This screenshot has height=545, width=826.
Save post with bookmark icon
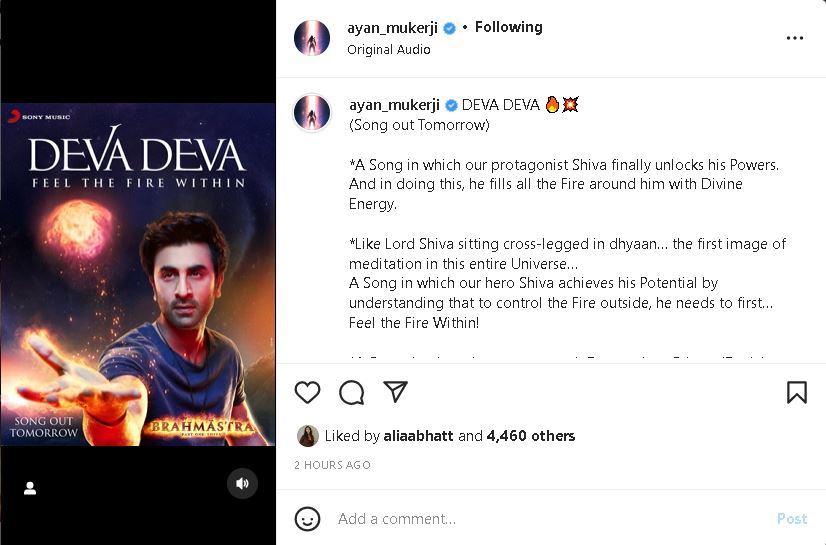point(796,392)
